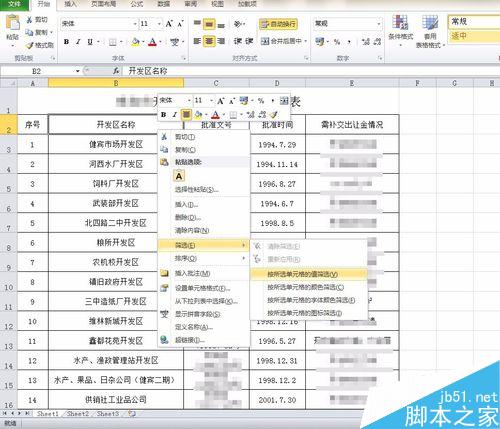Select the 适中 cell style in gallery
Viewport: 500px width, 429px height.
pos(474,36)
